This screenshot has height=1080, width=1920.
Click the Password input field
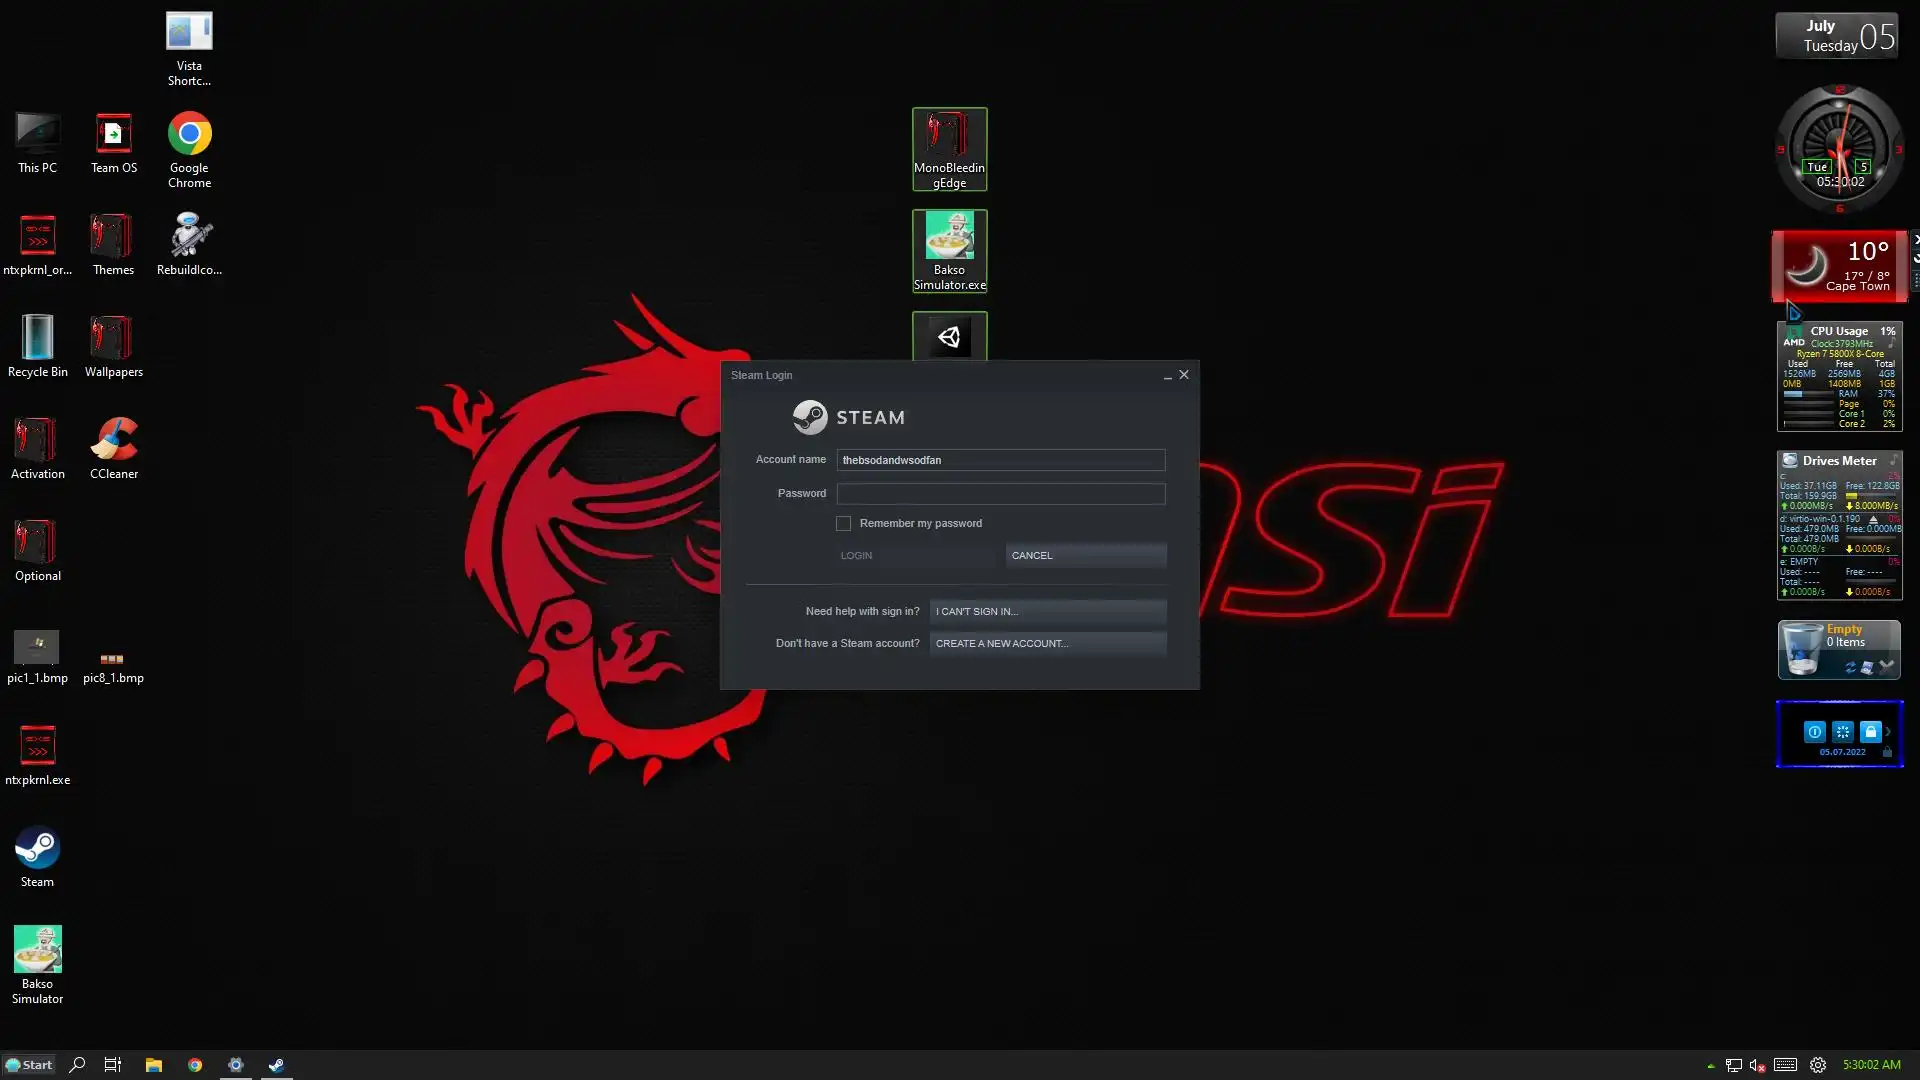pos(1000,494)
